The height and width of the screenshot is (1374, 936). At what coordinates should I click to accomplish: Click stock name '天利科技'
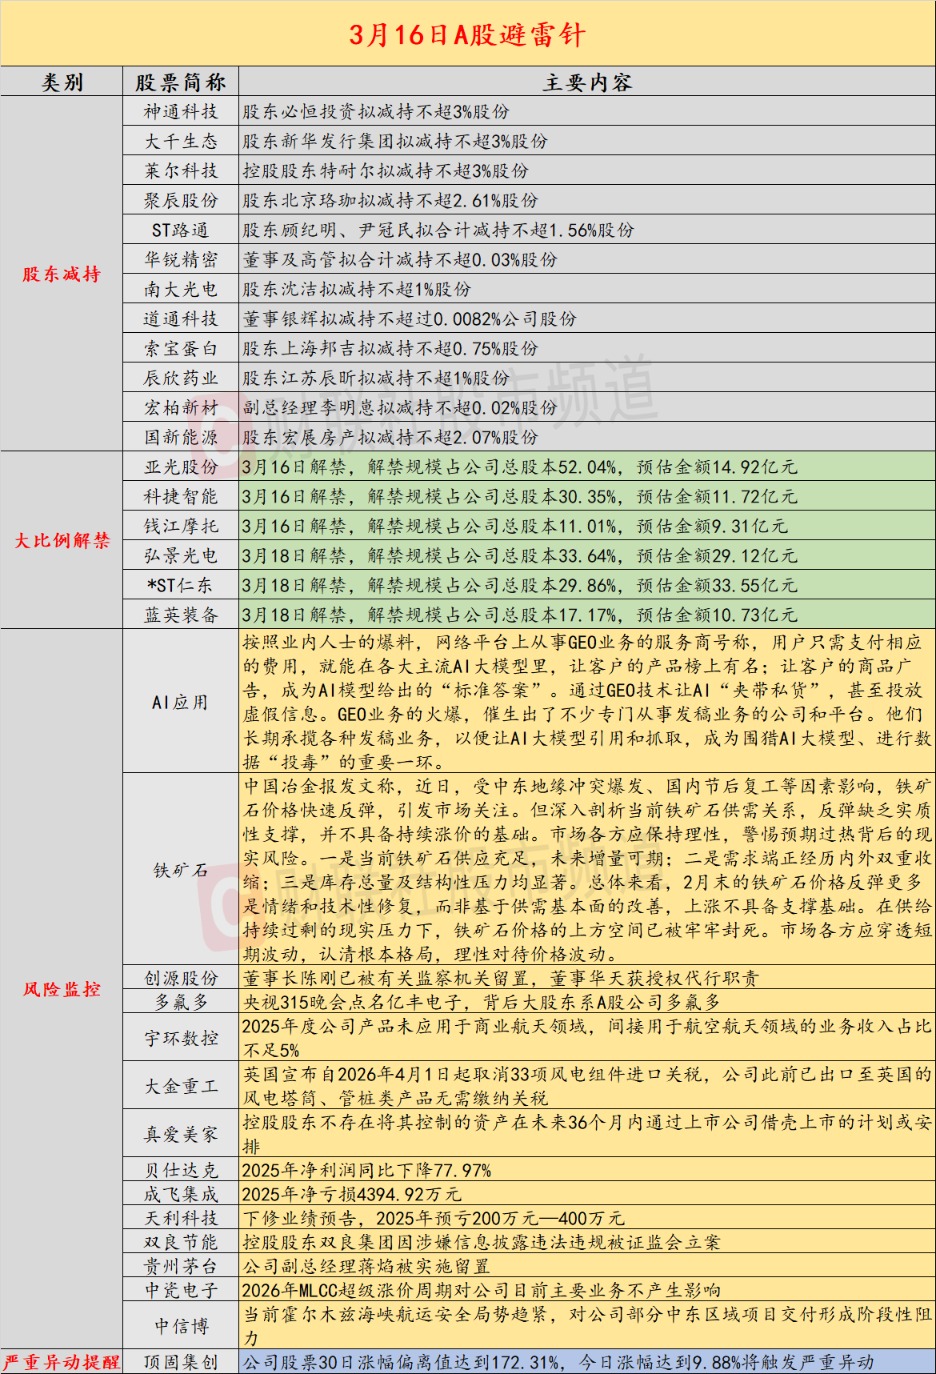[x=180, y=1218]
